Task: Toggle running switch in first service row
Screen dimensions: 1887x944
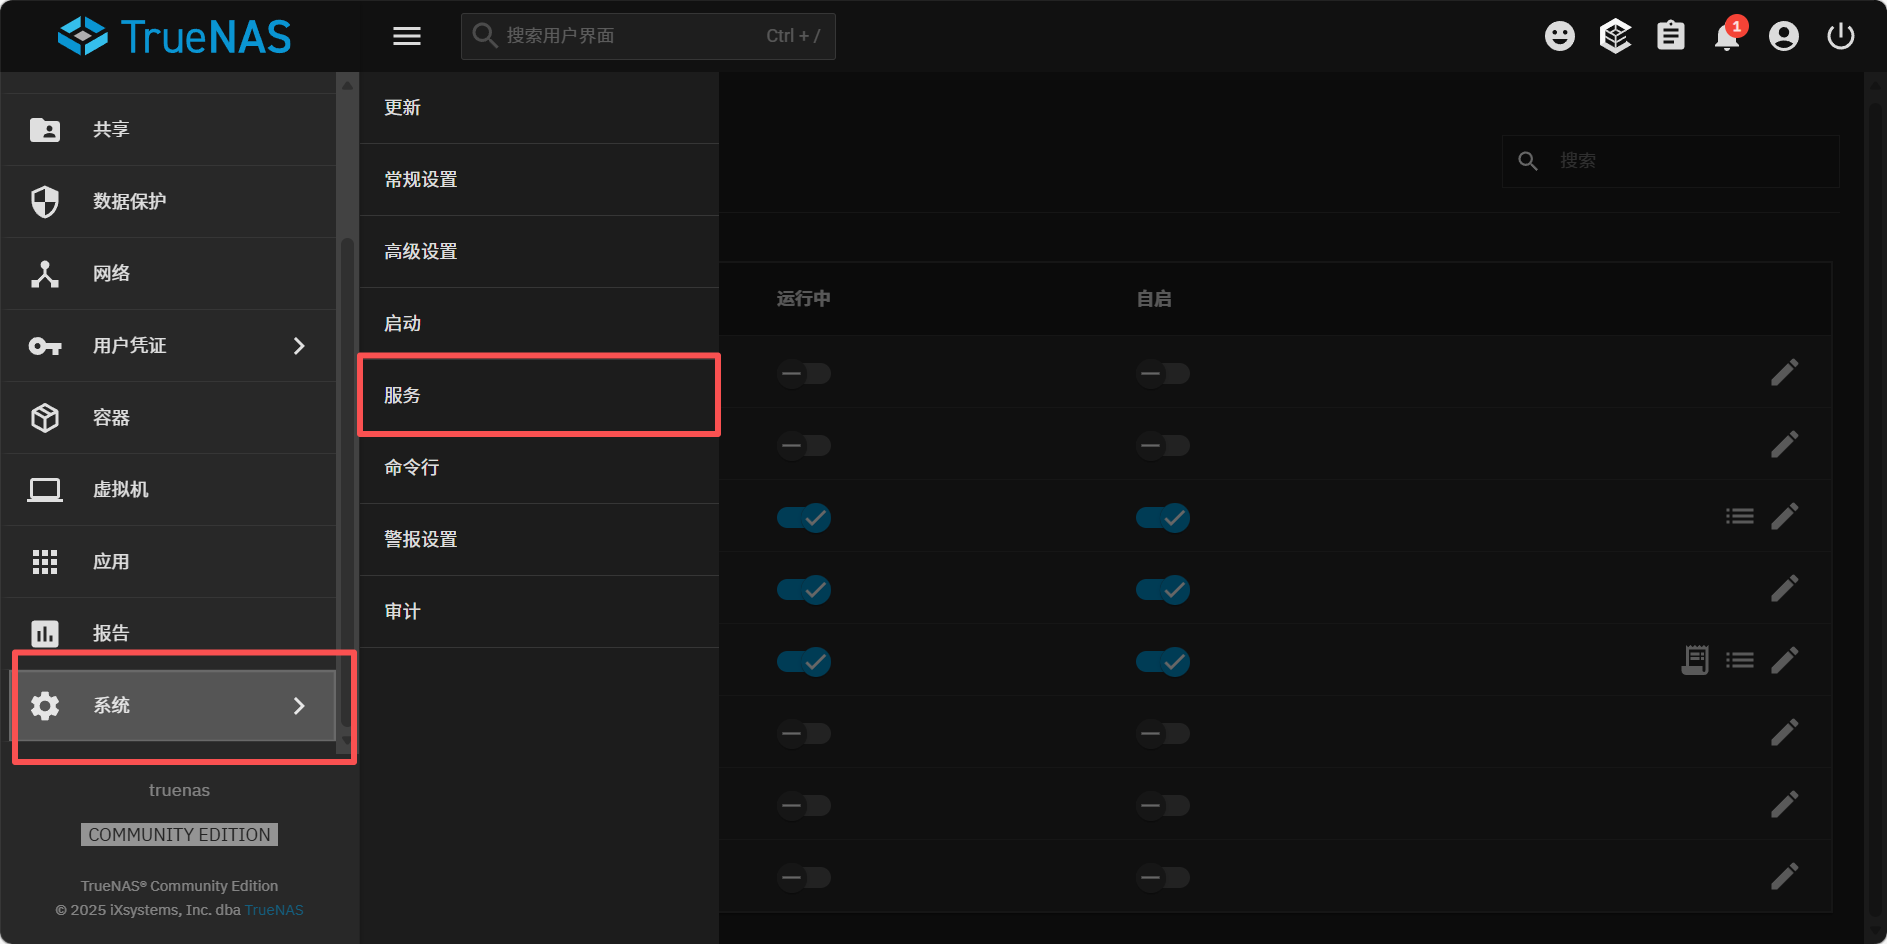Action: coord(804,374)
